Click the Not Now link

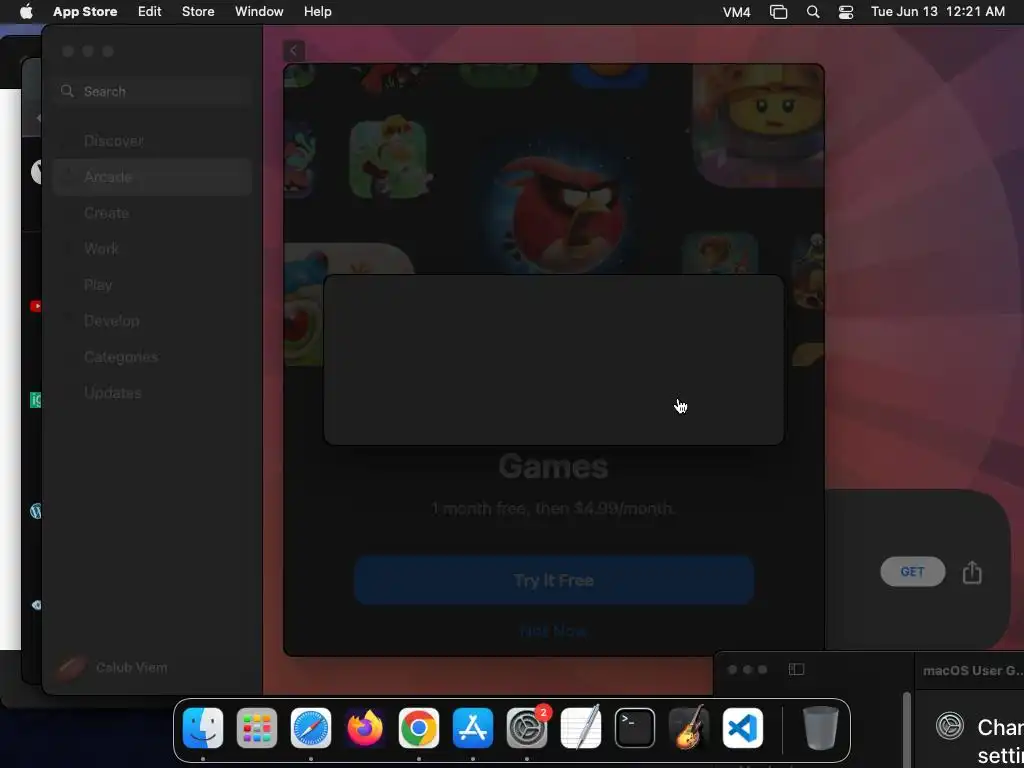click(x=554, y=631)
